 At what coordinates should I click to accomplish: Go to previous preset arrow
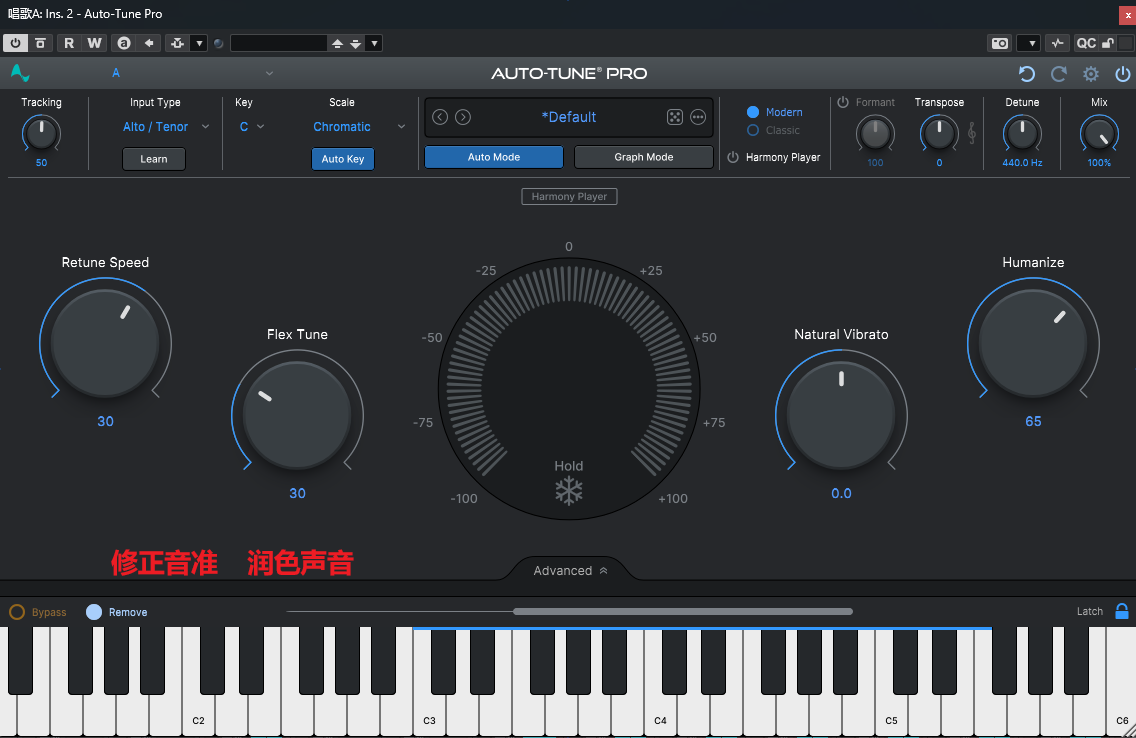point(440,117)
